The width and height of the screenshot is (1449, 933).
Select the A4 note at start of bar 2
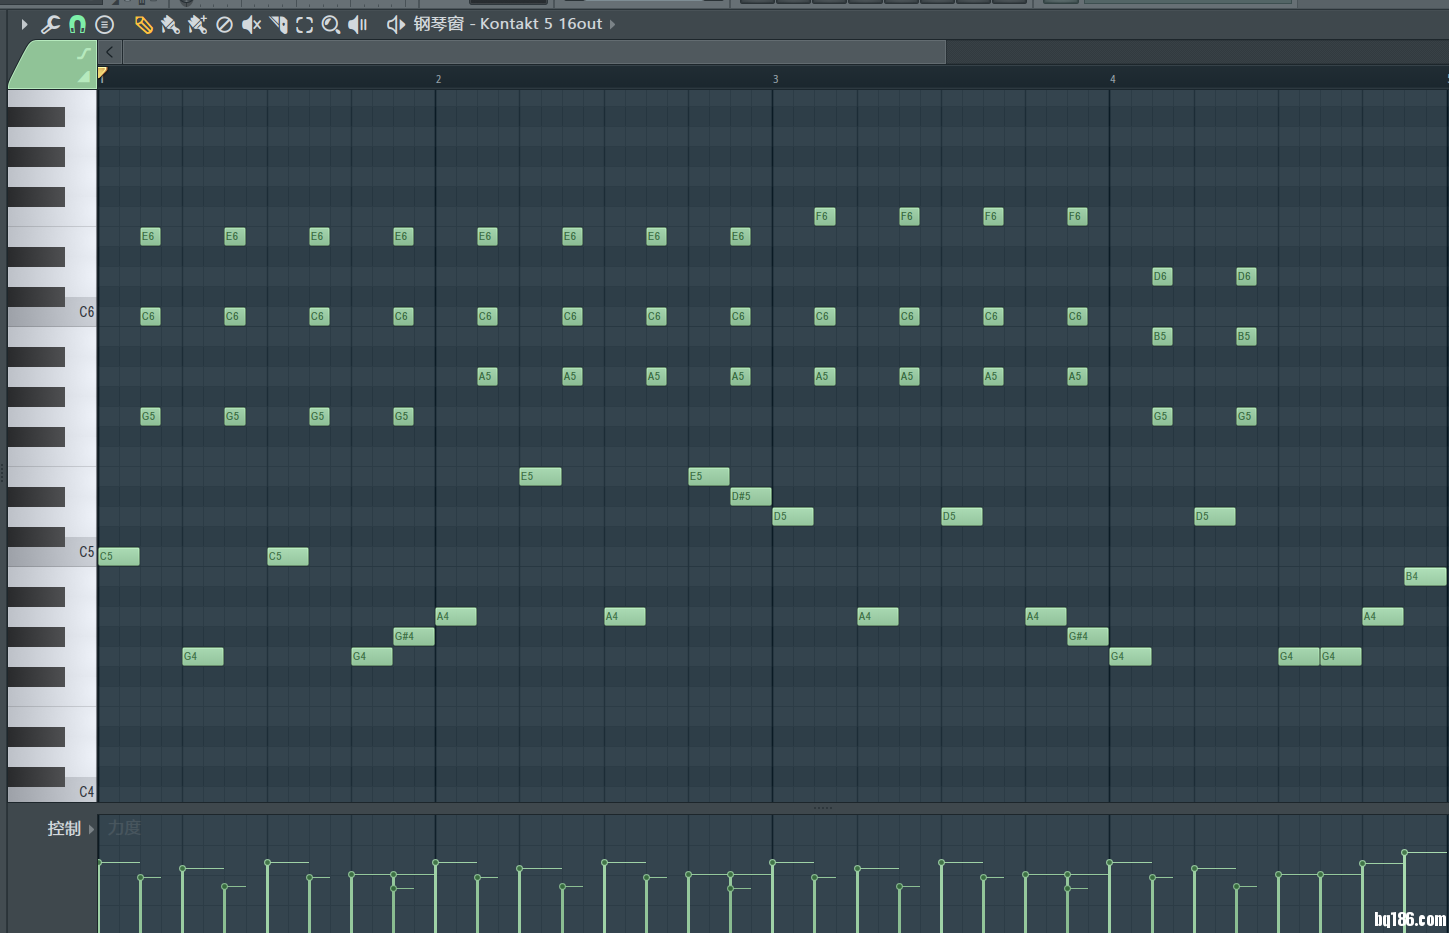click(x=456, y=616)
